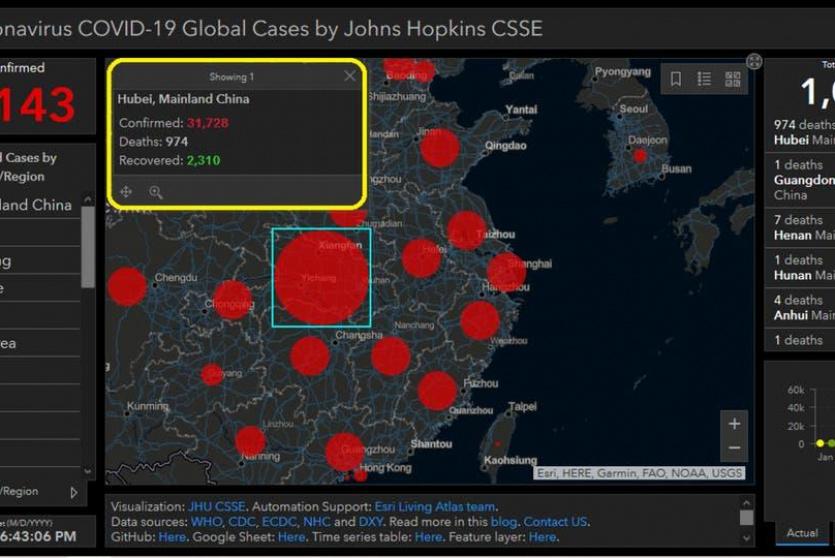Select the Actual chart tab
835x558 pixels.
pyautogui.click(x=801, y=533)
